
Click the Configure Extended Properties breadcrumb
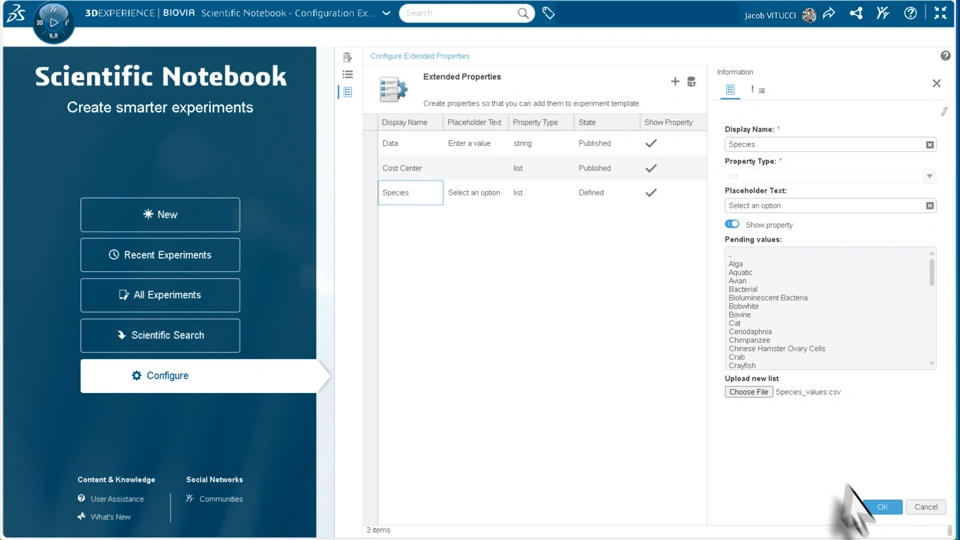click(419, 56)
